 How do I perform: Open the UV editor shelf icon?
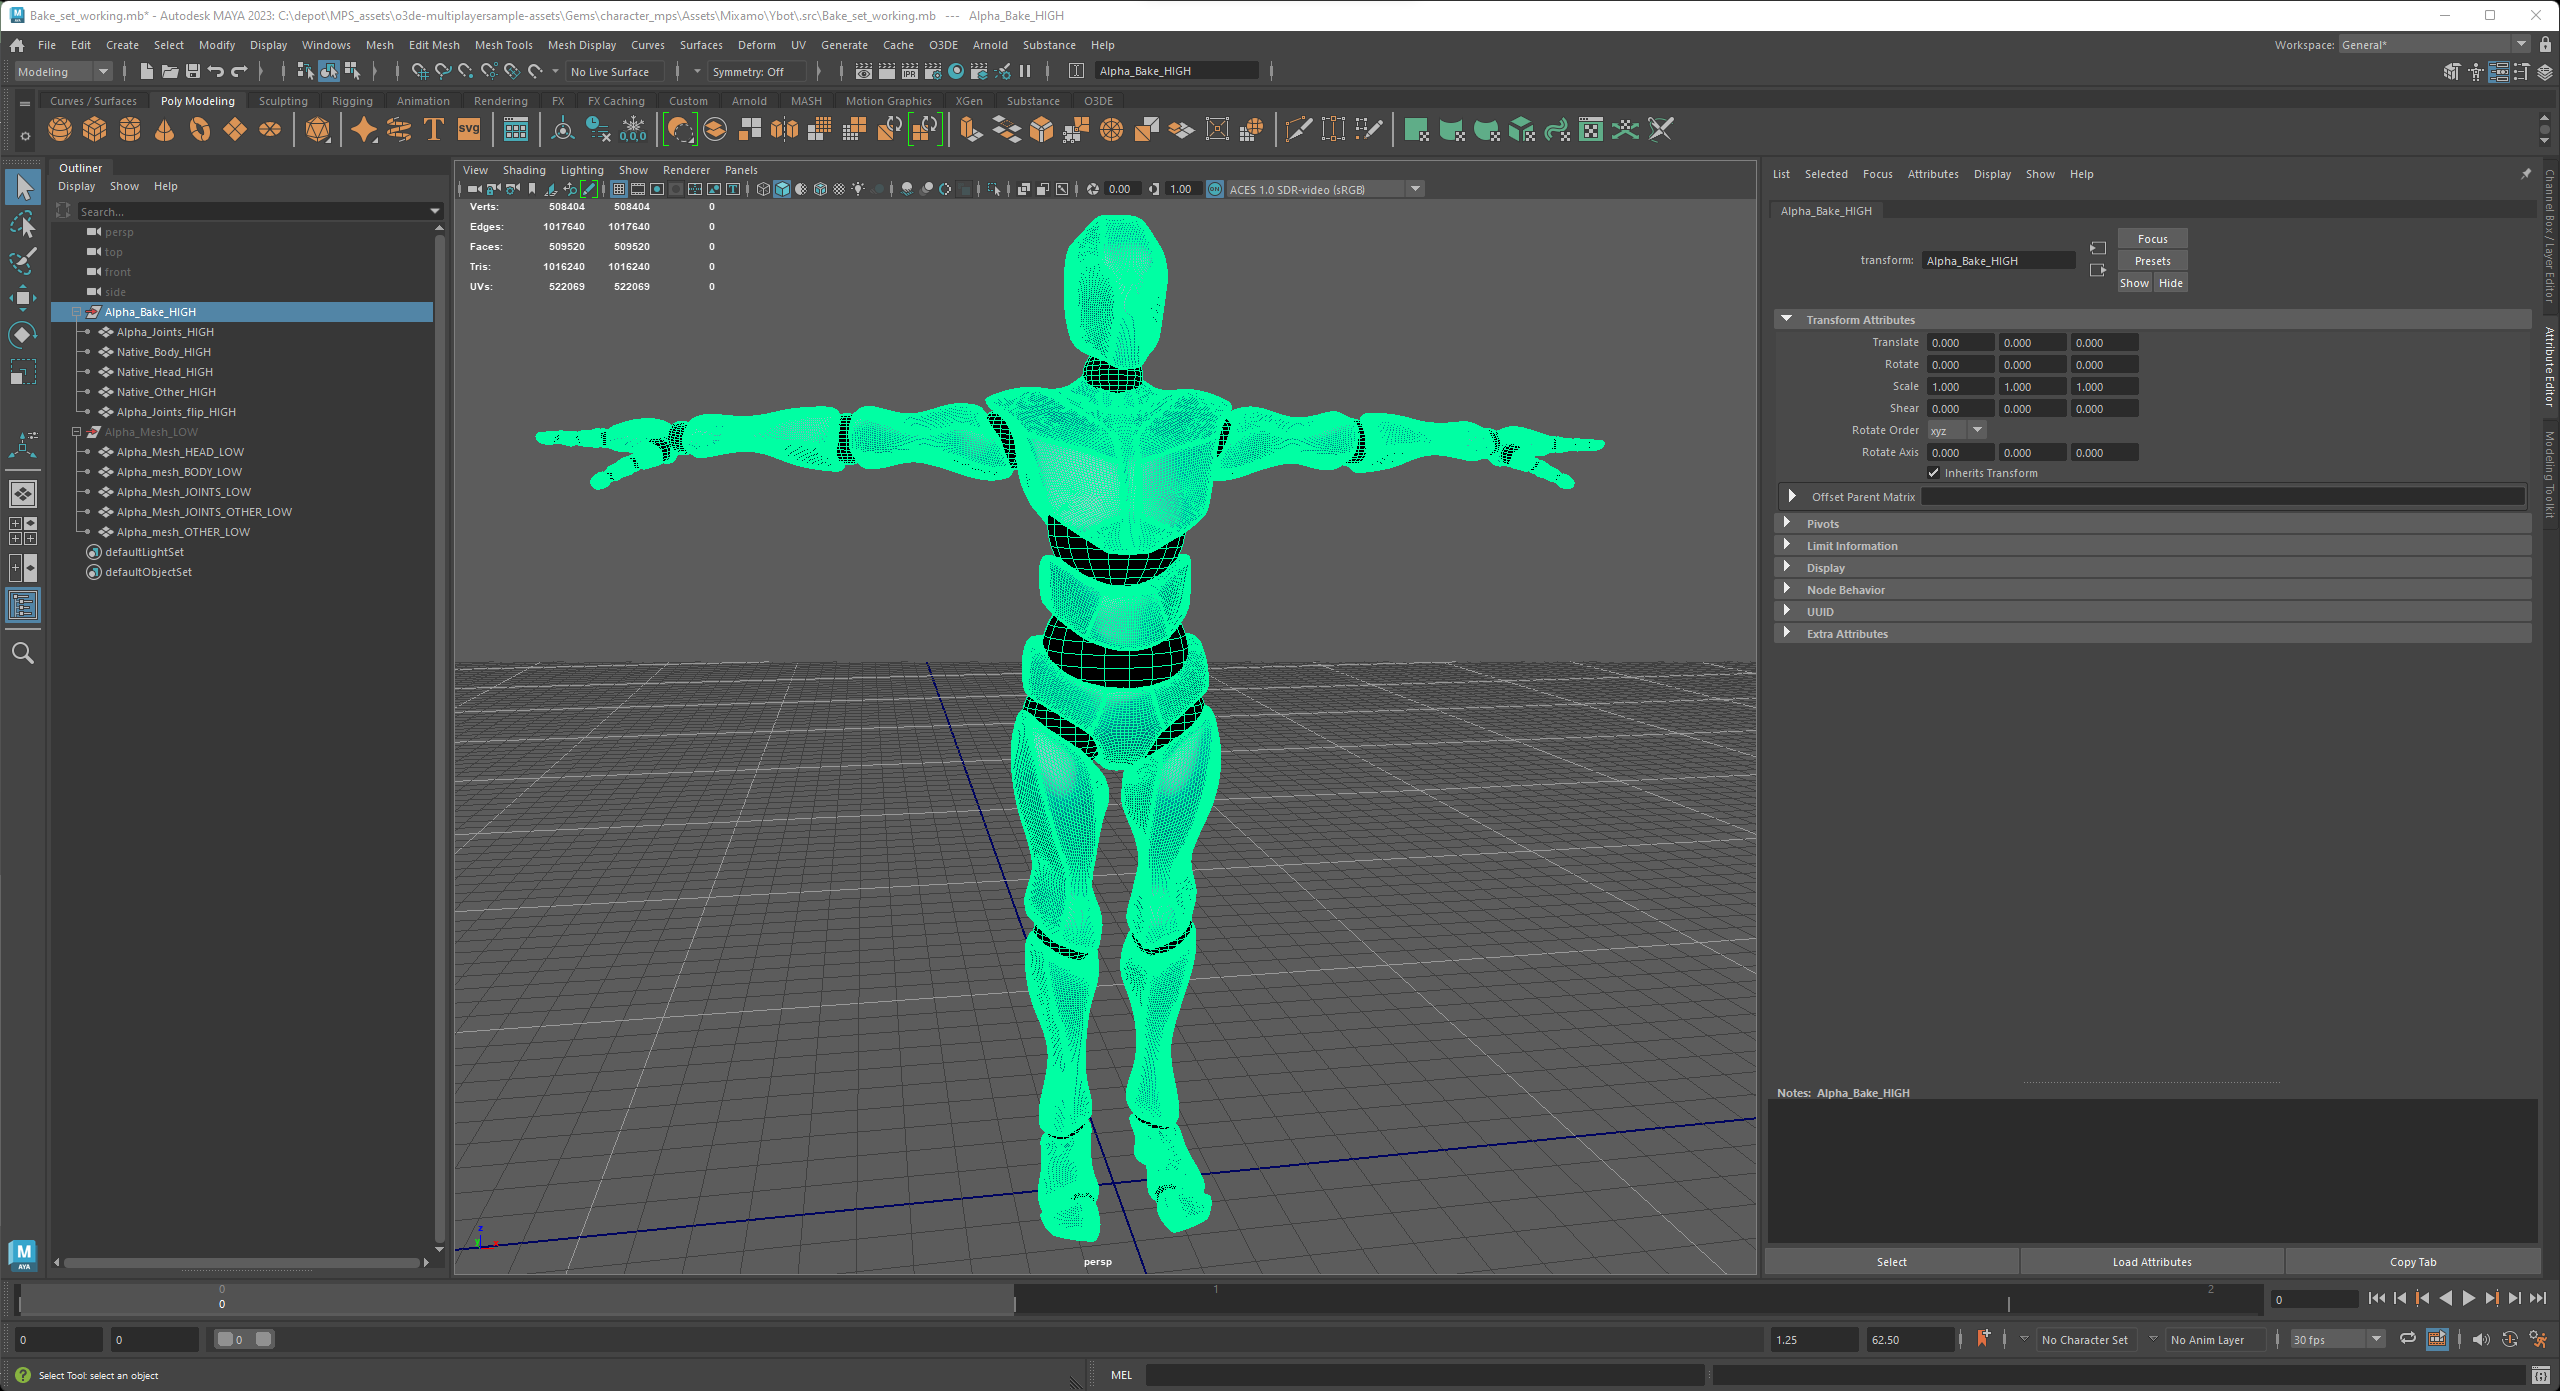coord(1591,130)
